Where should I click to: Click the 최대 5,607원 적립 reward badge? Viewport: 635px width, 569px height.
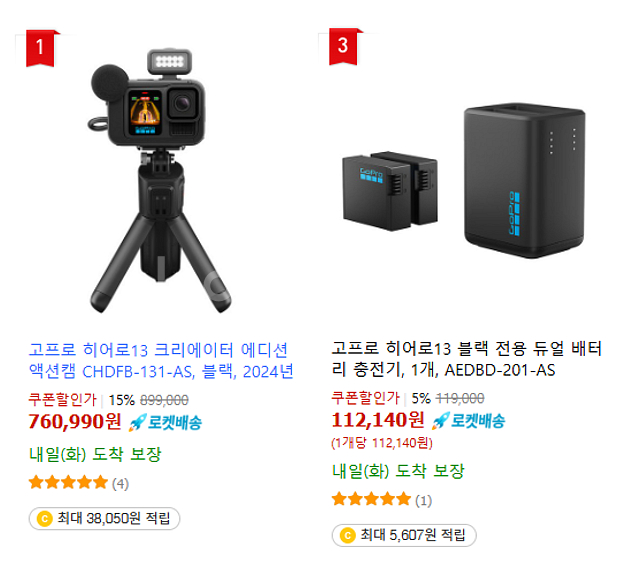point(404,535)
